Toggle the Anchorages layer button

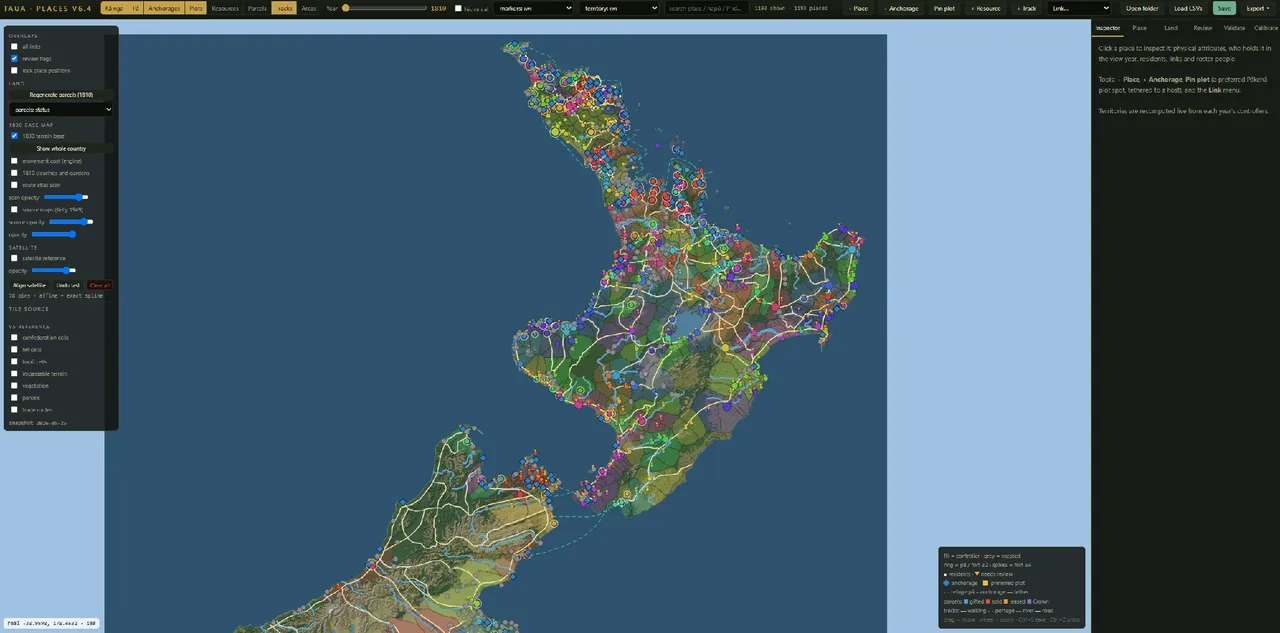164,8
